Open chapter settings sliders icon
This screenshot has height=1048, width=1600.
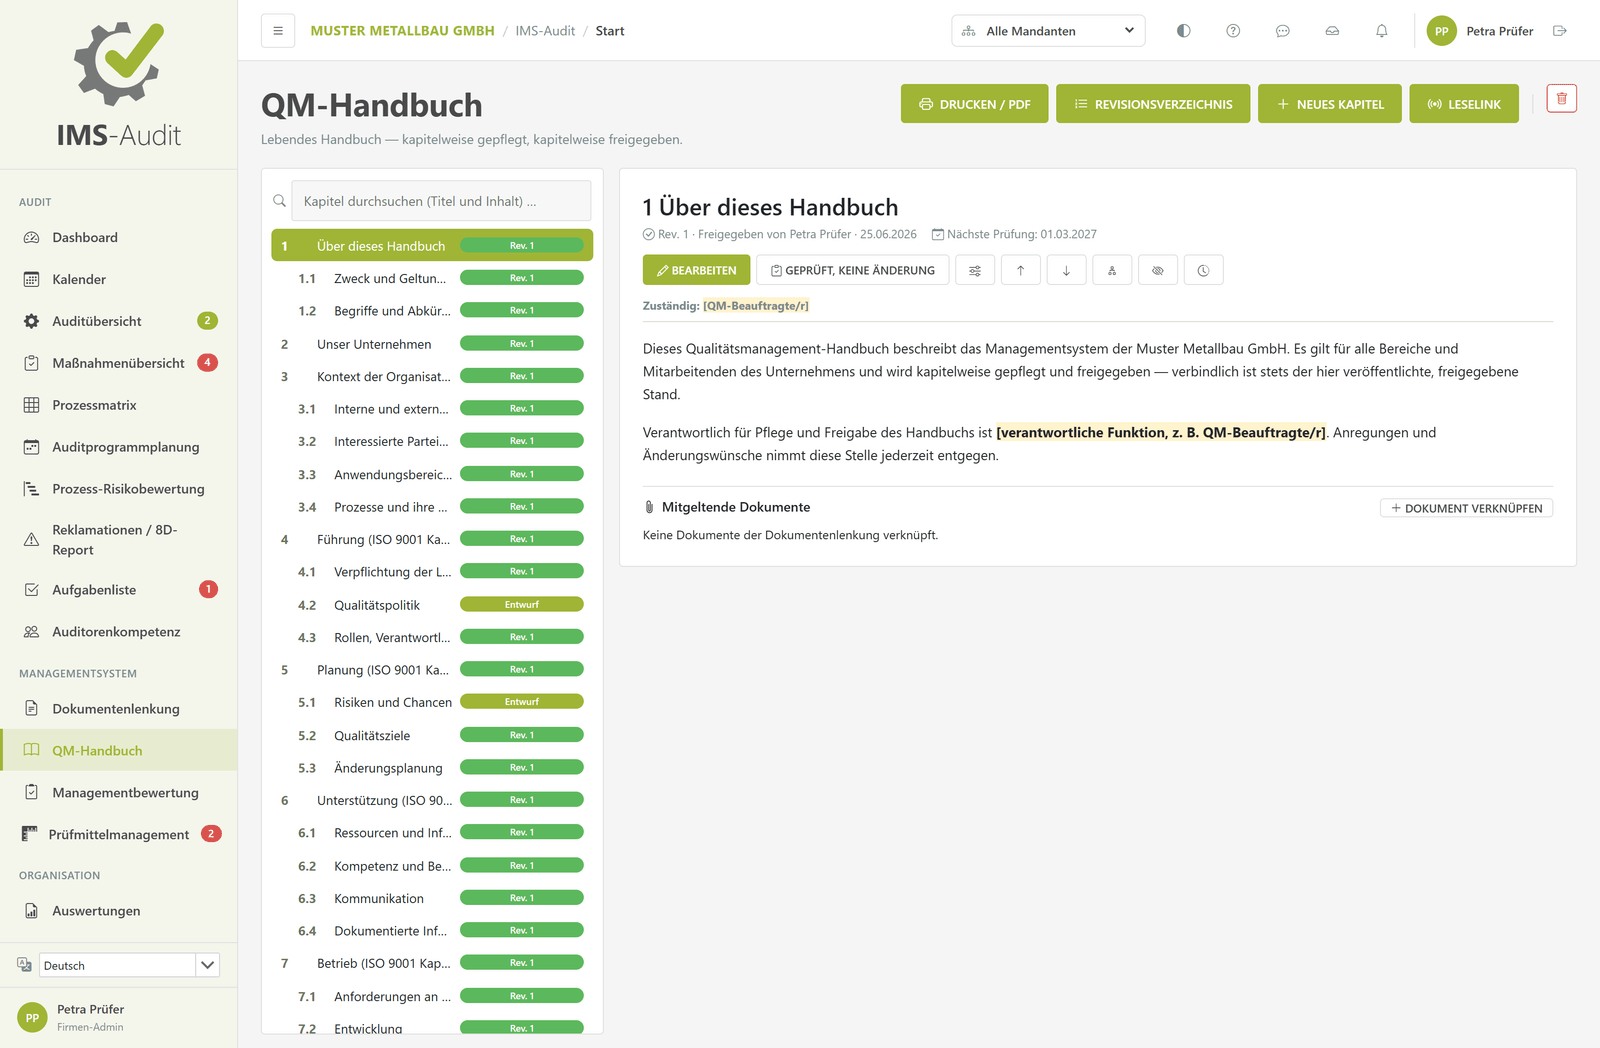[975, 270]
